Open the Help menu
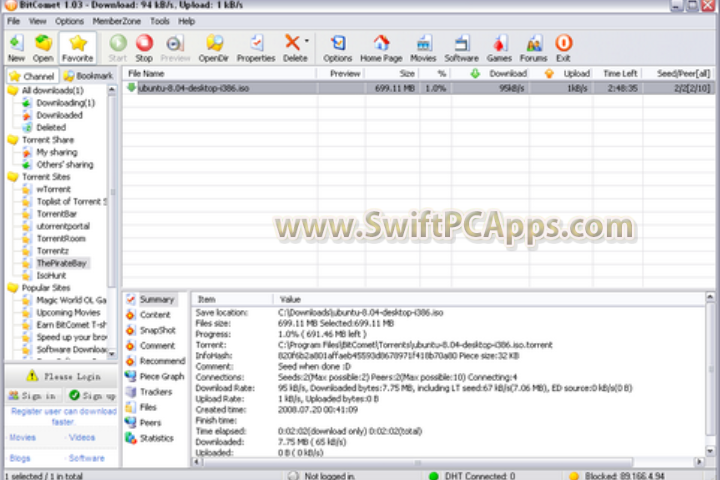This screenshot has height=480, width=720. [186, 21]
